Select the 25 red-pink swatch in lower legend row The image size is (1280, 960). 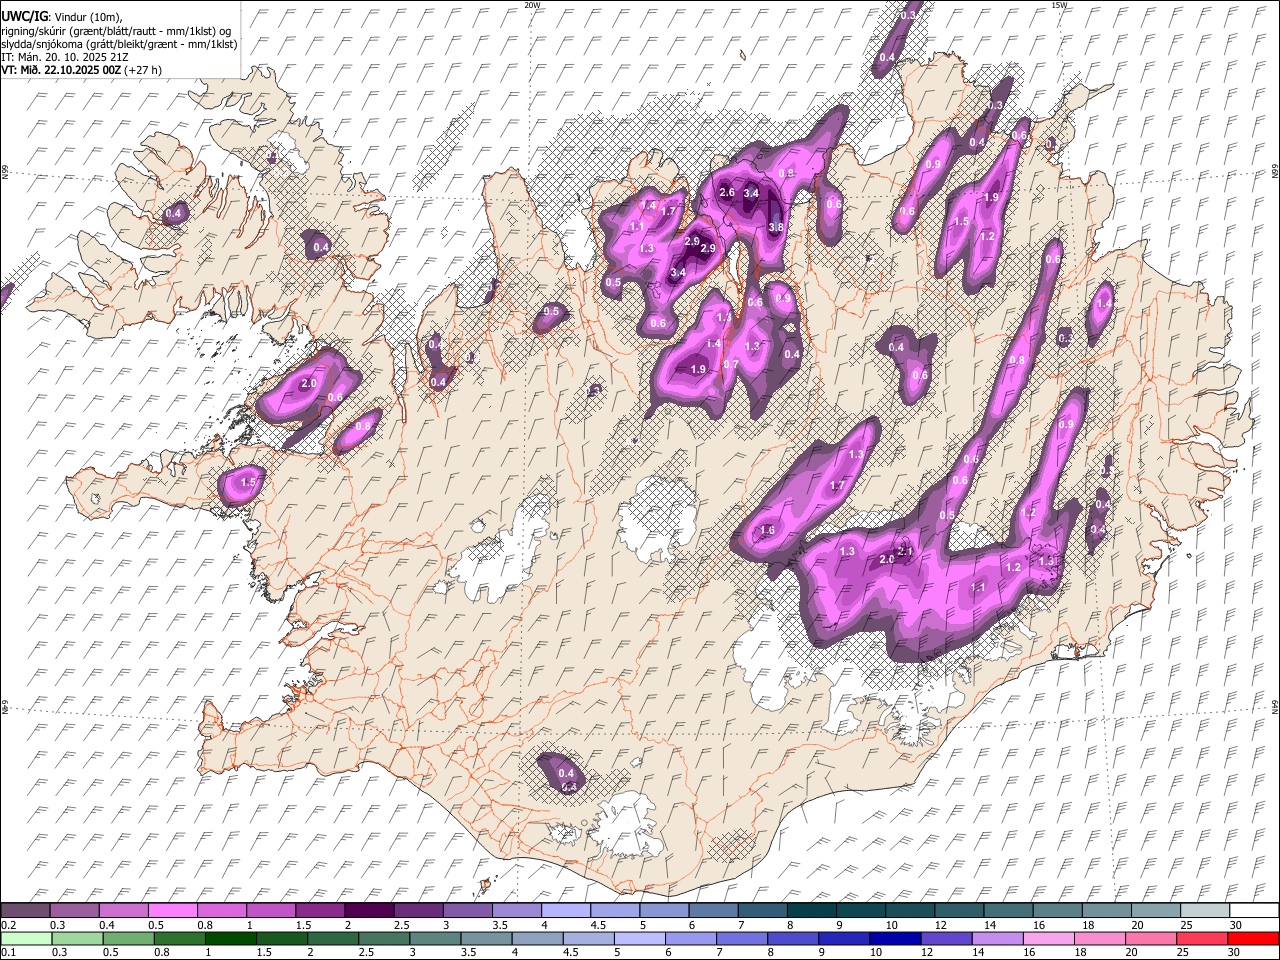coord(1200,939)
